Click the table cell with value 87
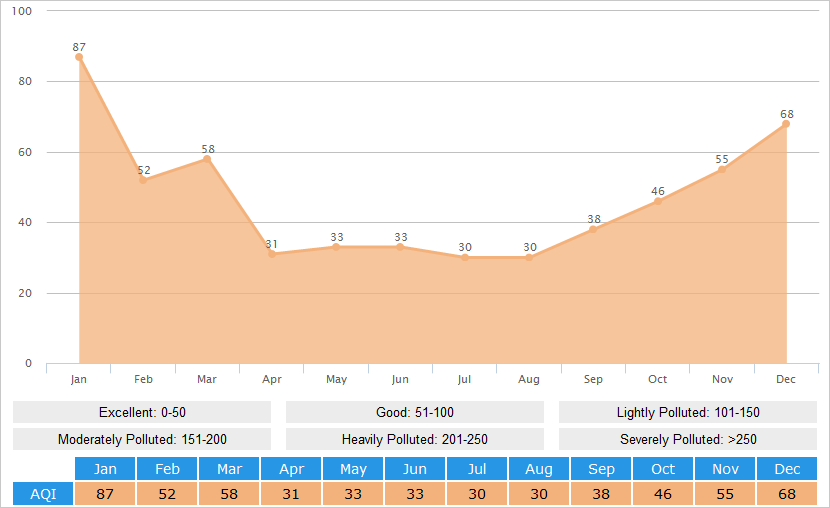This screenshot has height=508, width=830. (105, 494)
